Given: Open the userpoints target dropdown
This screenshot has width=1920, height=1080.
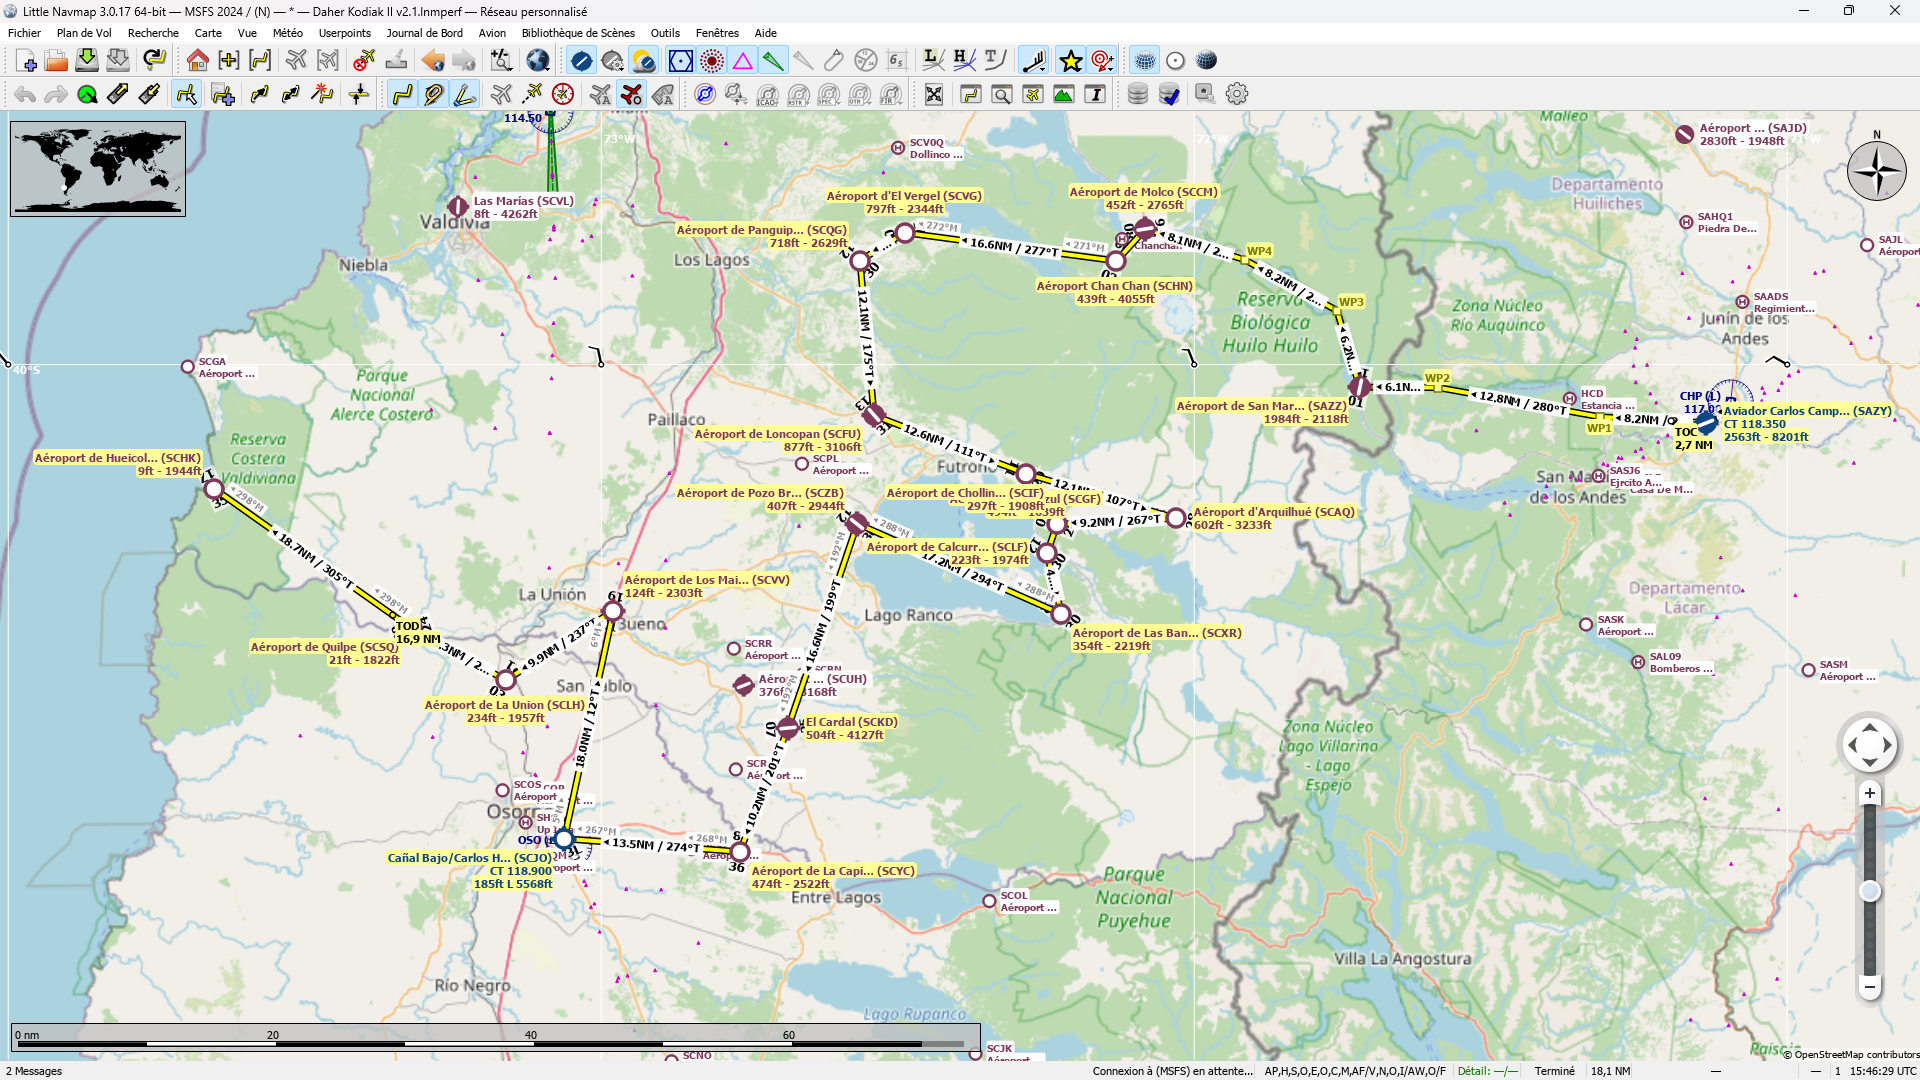Looking at the screenshot, I should tap(1102, 61).
